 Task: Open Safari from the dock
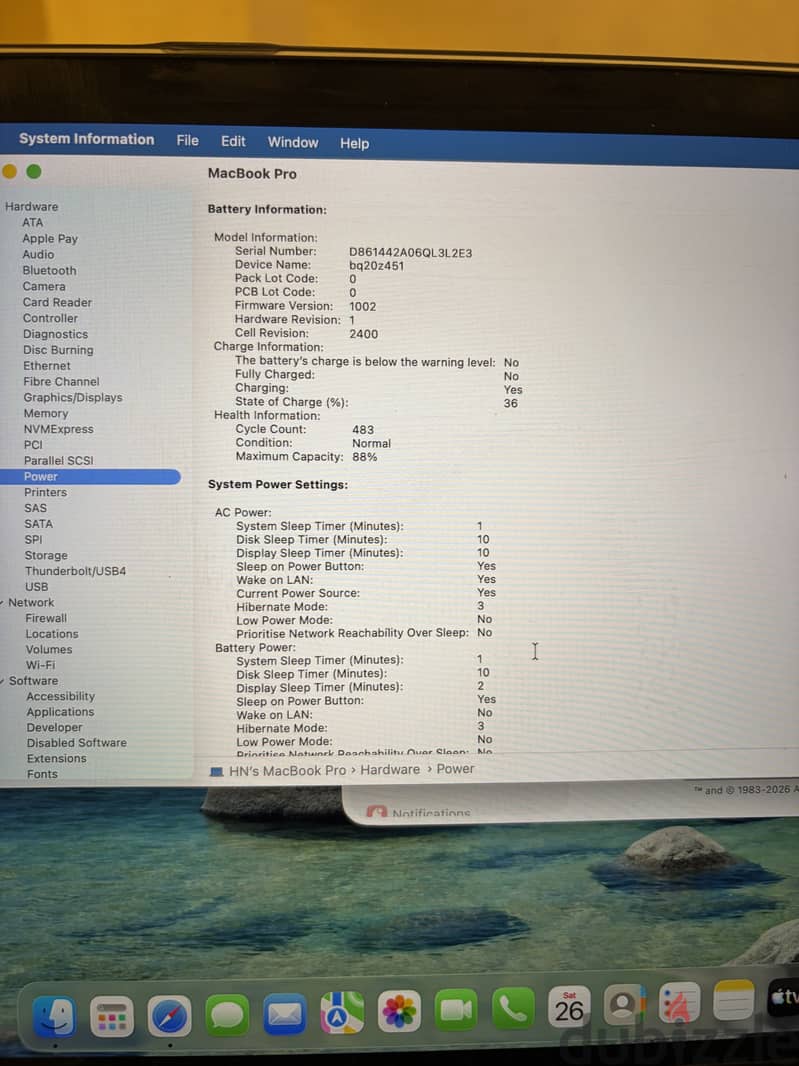click(x=169, y=1016)
